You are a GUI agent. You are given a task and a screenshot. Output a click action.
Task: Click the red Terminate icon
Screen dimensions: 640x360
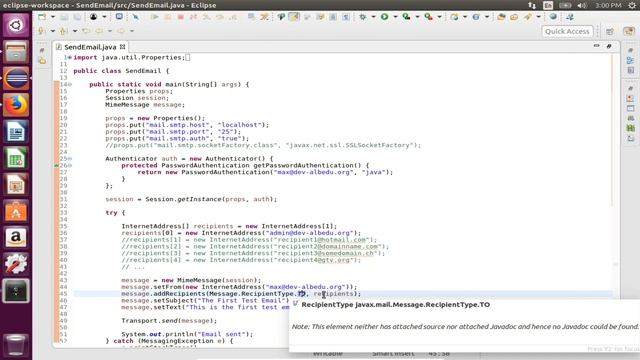click(x=180, y=17)
